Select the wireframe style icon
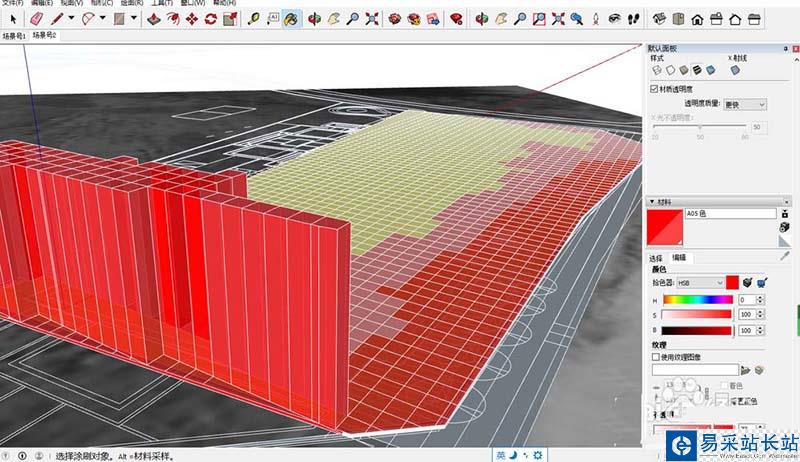 coord(657,70)
